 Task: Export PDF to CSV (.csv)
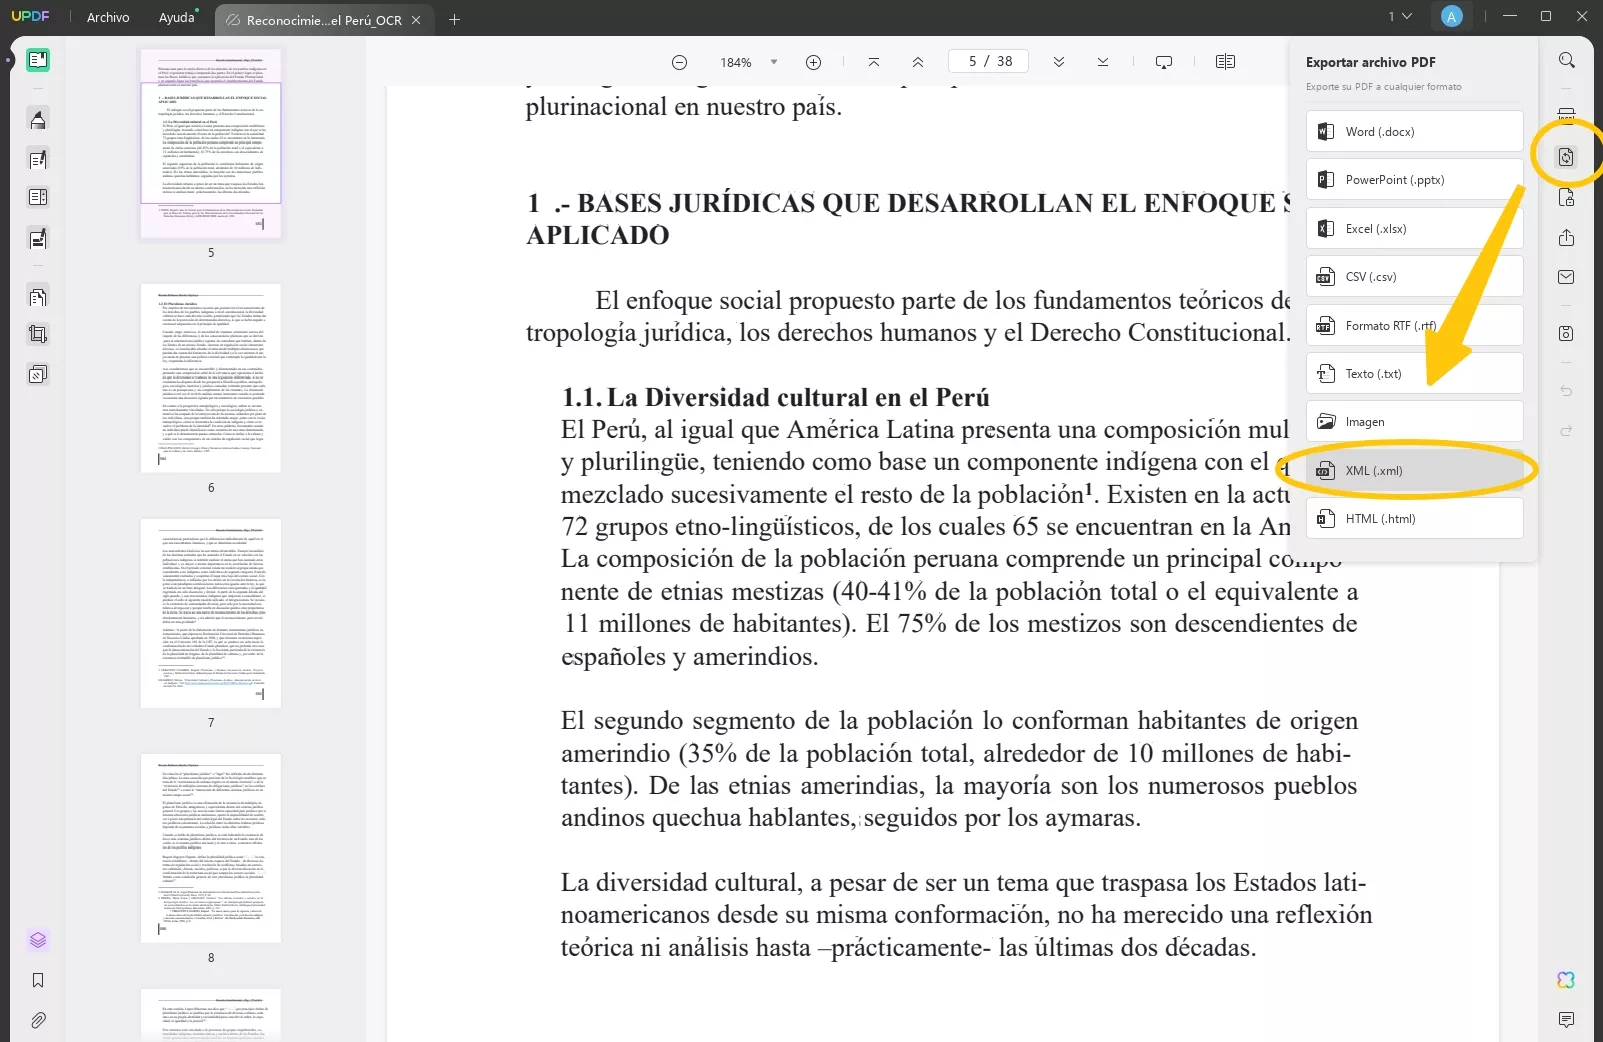coord(1414,276)
